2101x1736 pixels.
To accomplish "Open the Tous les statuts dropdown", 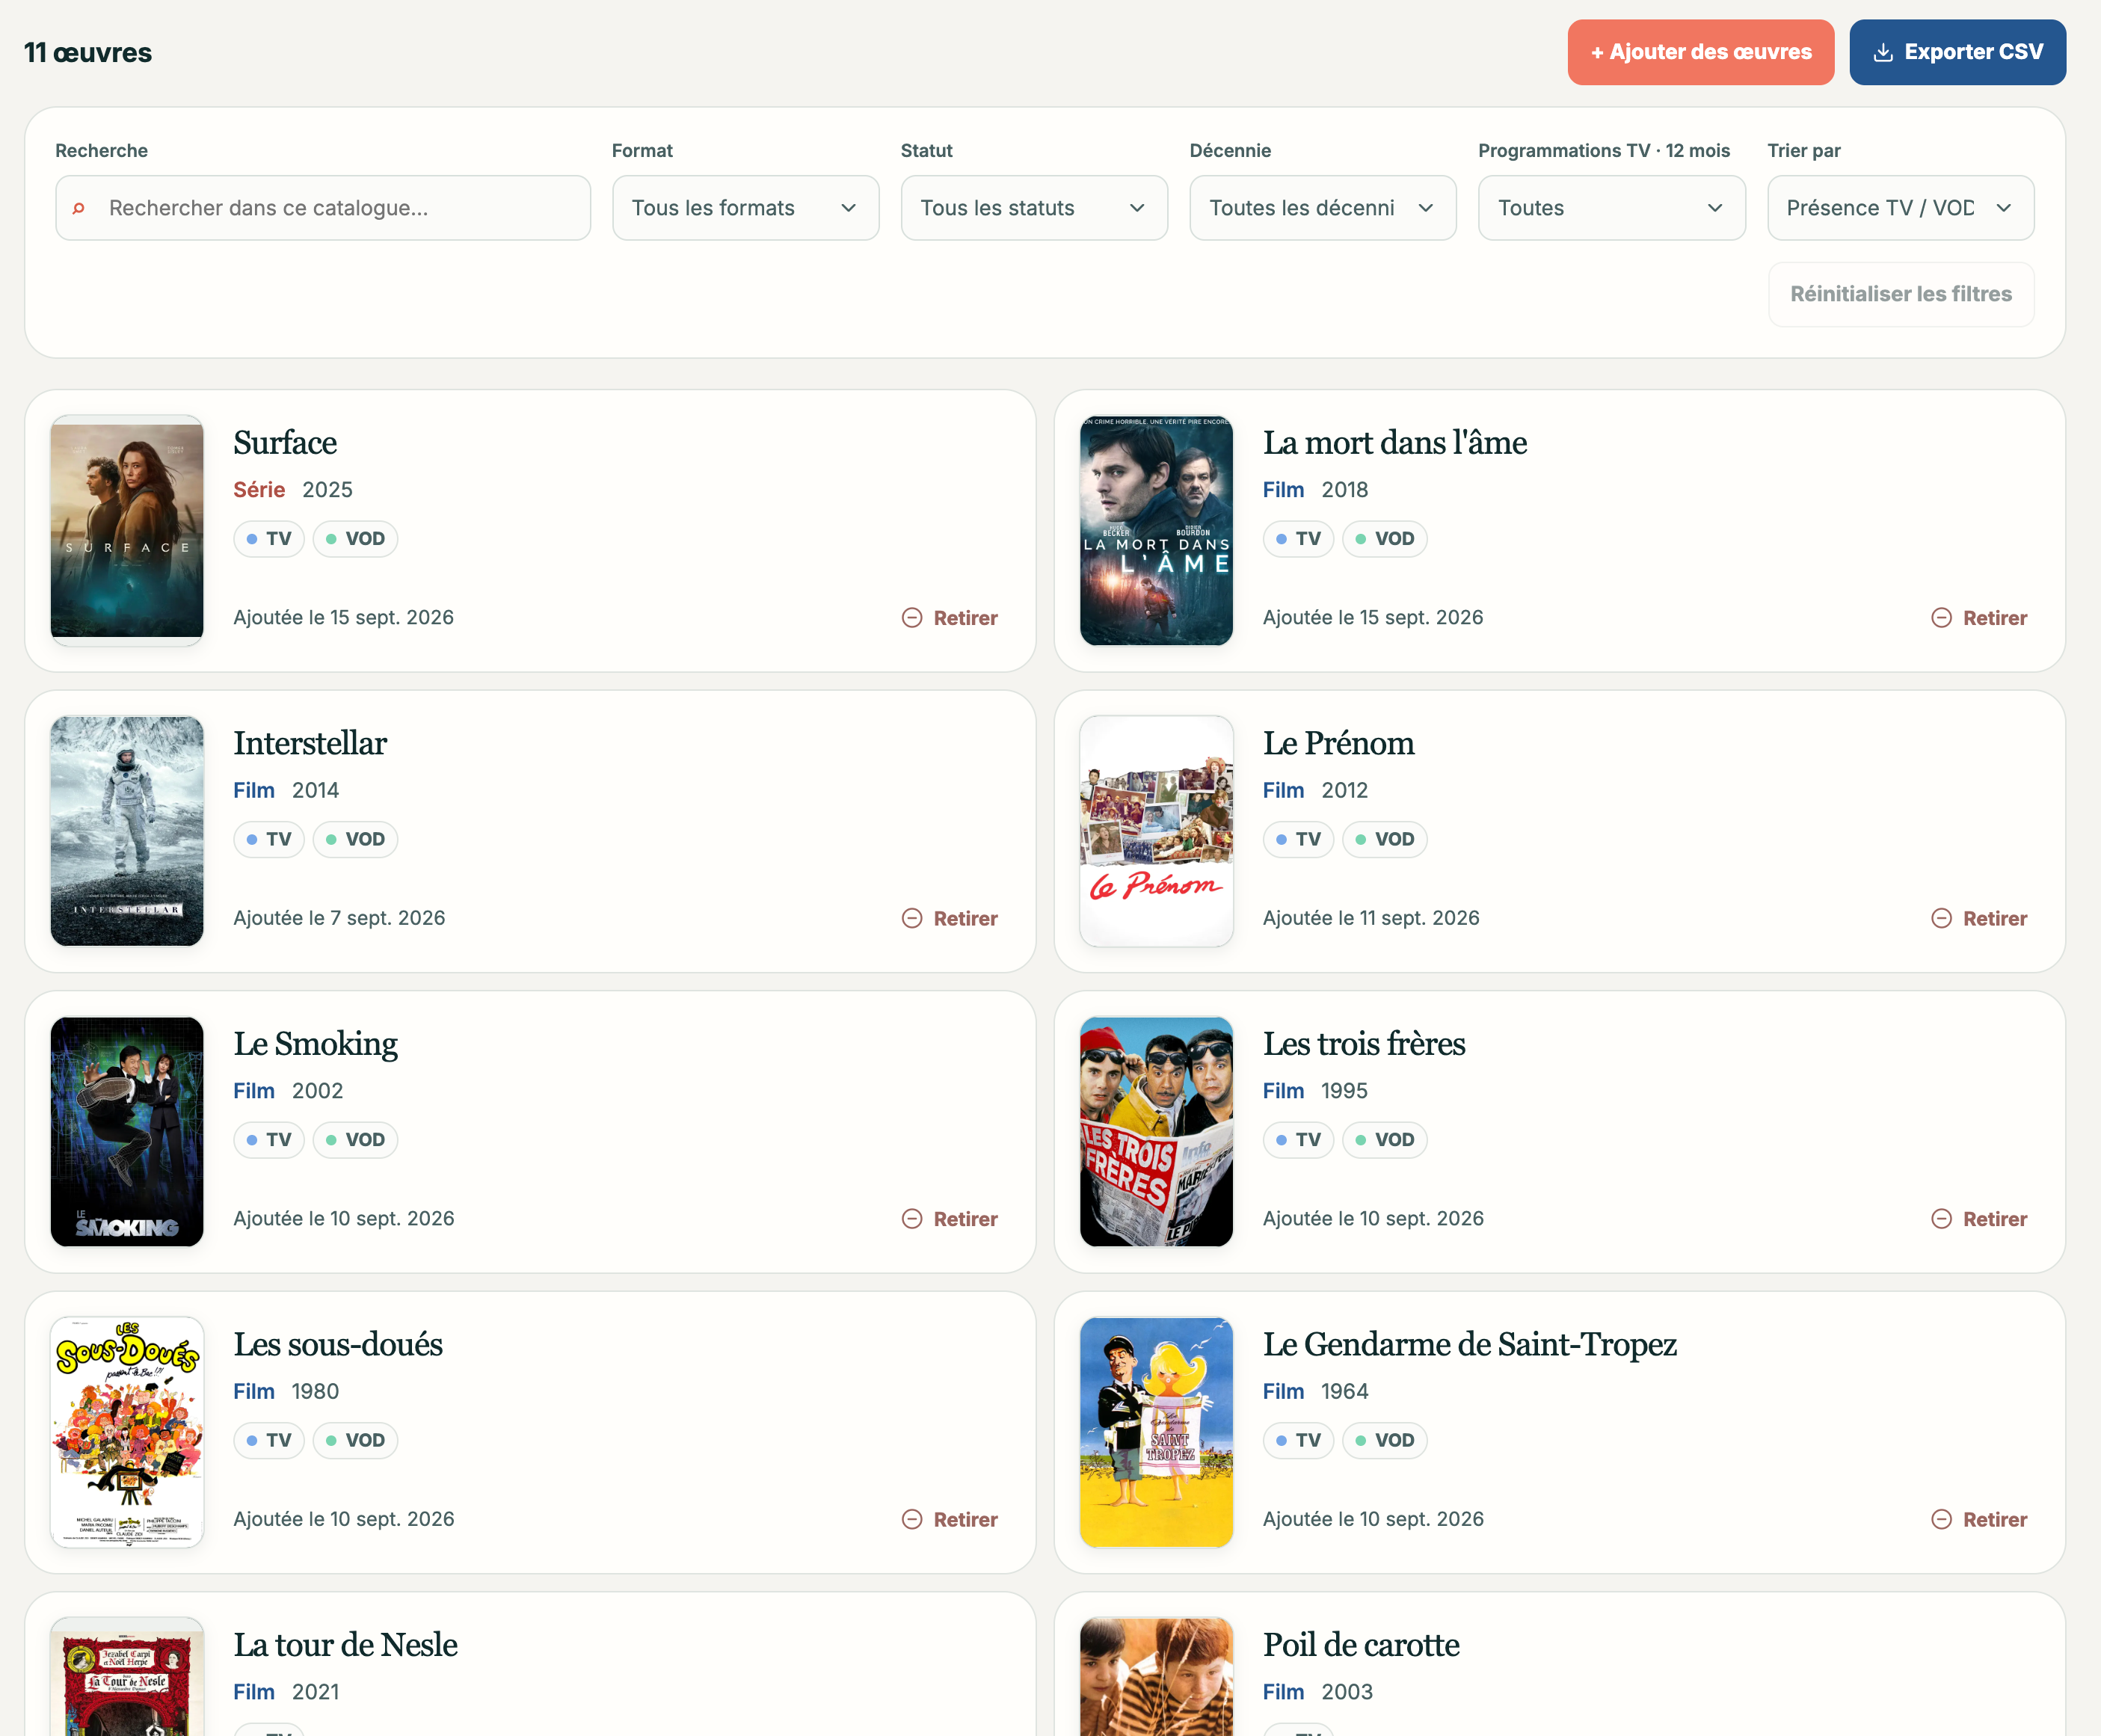I will click(1034, 208).
